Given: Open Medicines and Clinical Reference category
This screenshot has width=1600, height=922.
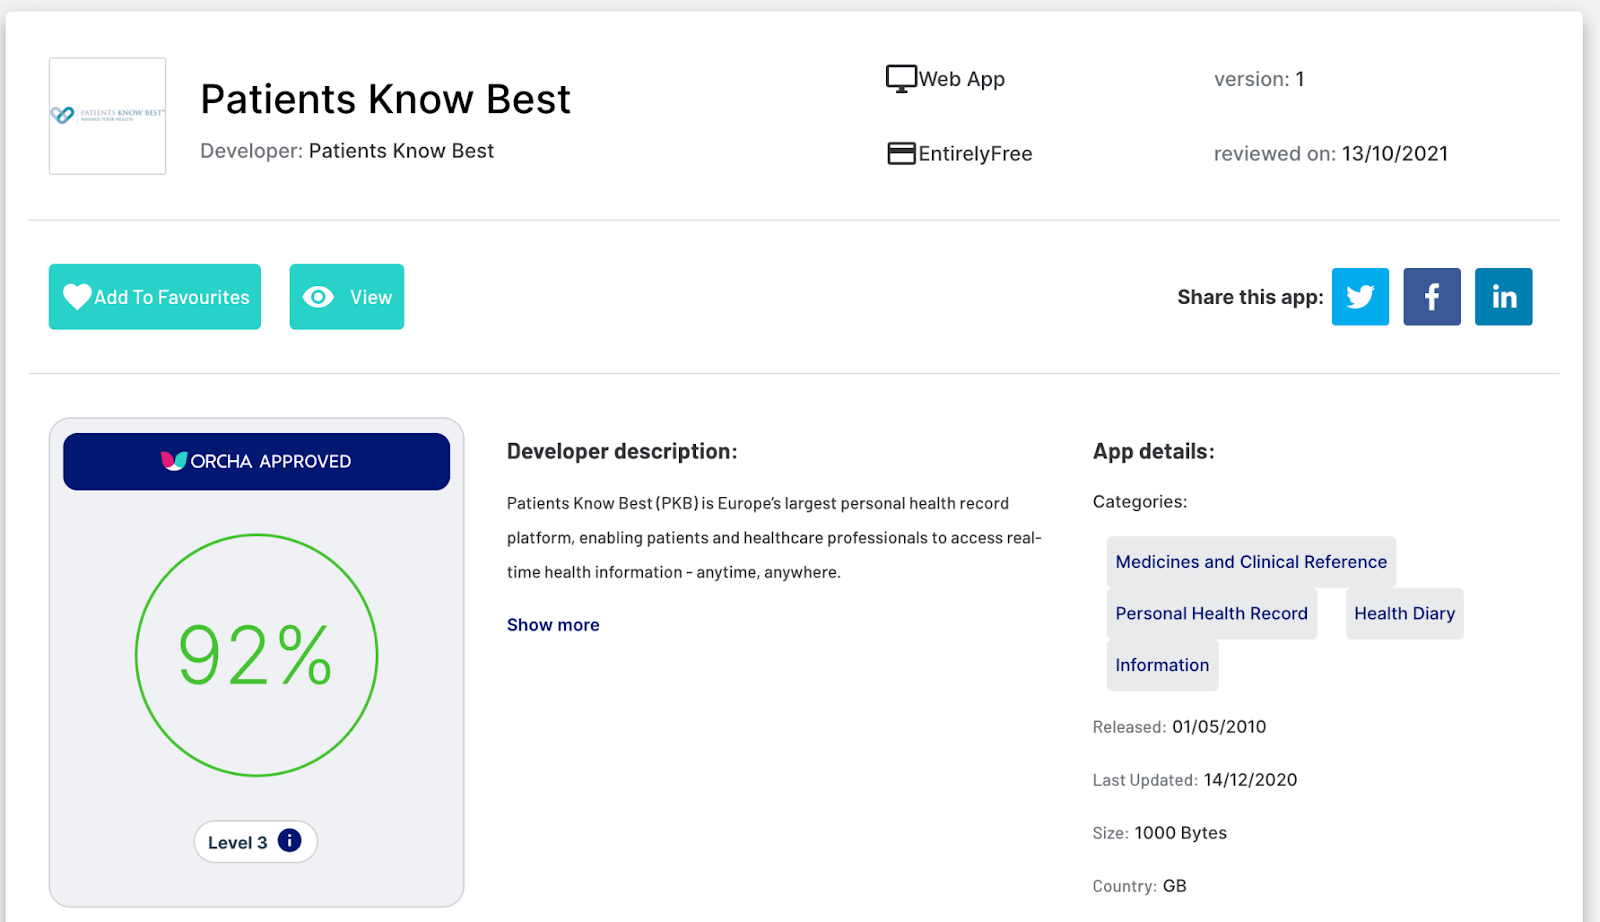Looking at the screenshot, I should [1251, 562].
